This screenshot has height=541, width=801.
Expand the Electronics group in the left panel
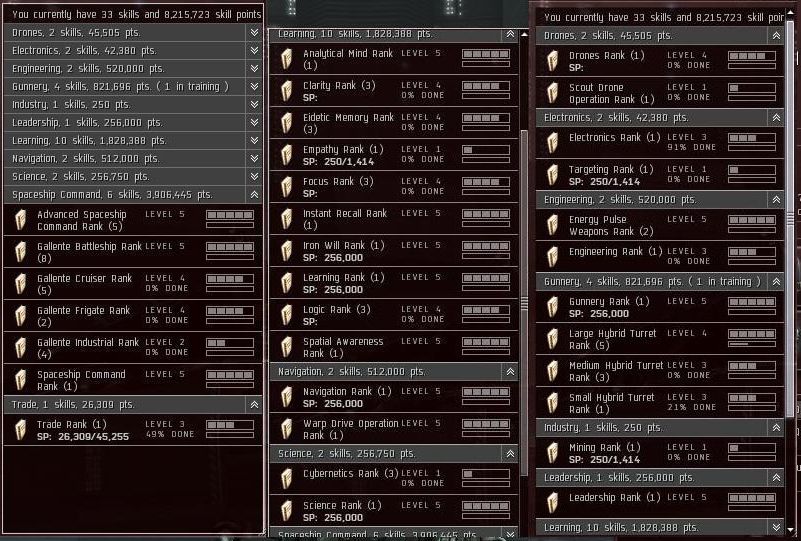tap(254, 50)
